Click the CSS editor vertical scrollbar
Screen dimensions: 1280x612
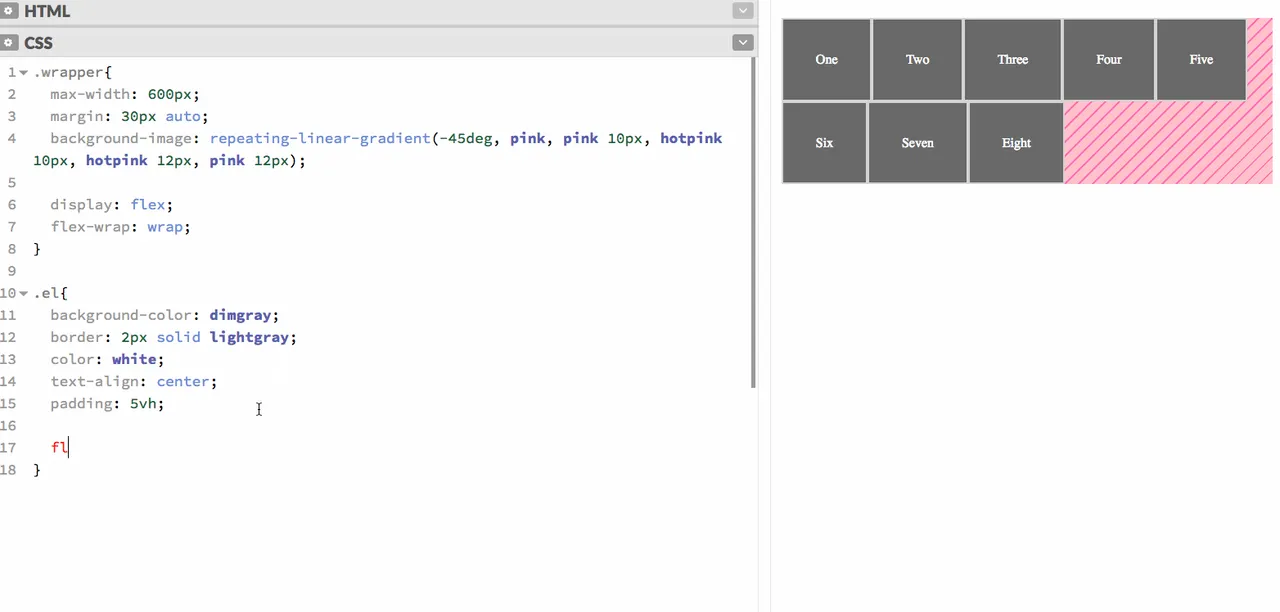(753, 222)
